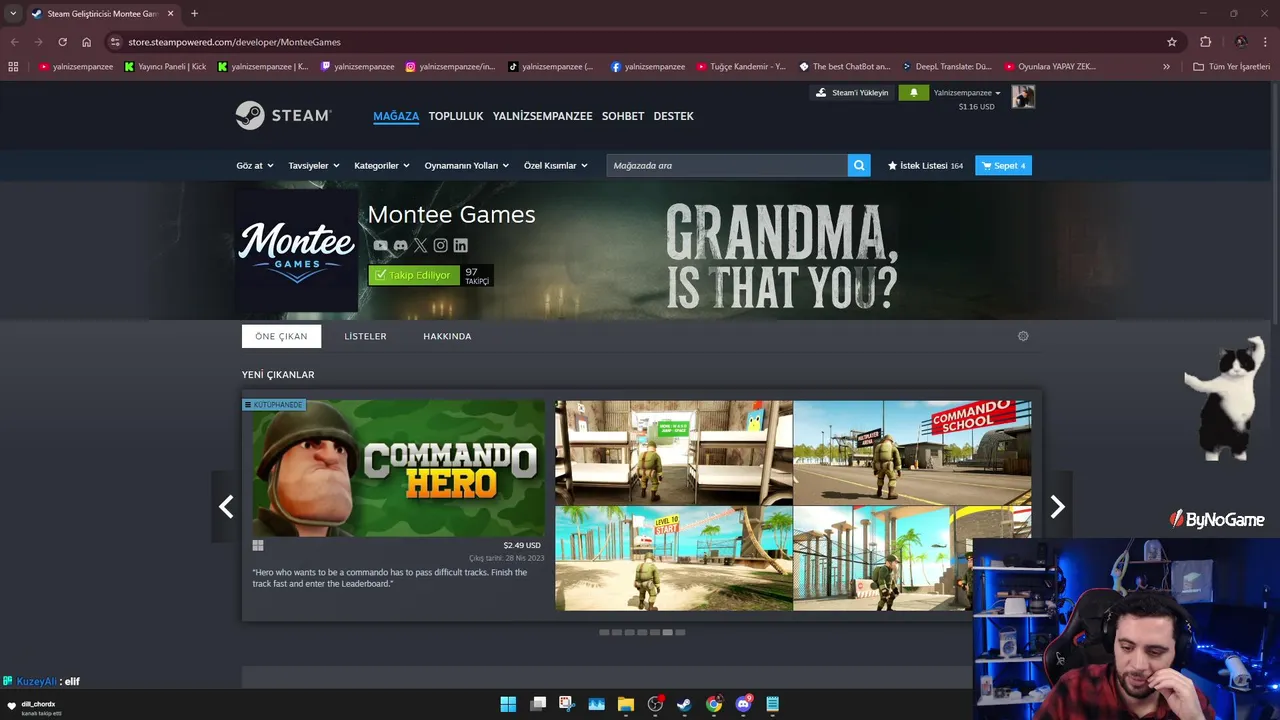Open the user profile avatar
Viewport: 1280px width, 720px height.
(1022, 97)
